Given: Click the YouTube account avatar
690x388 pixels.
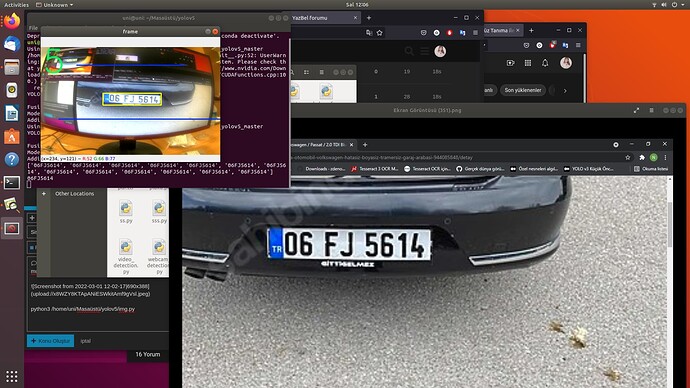Looking at the screenshot, I should 566,62.
